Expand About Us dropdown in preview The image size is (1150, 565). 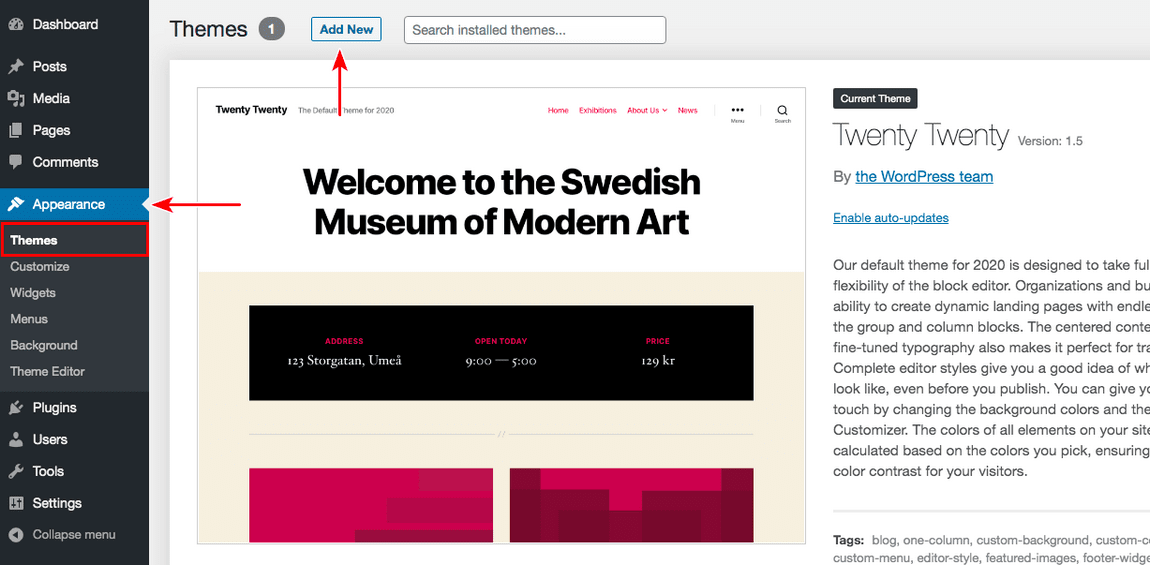[x=647, y=110]
